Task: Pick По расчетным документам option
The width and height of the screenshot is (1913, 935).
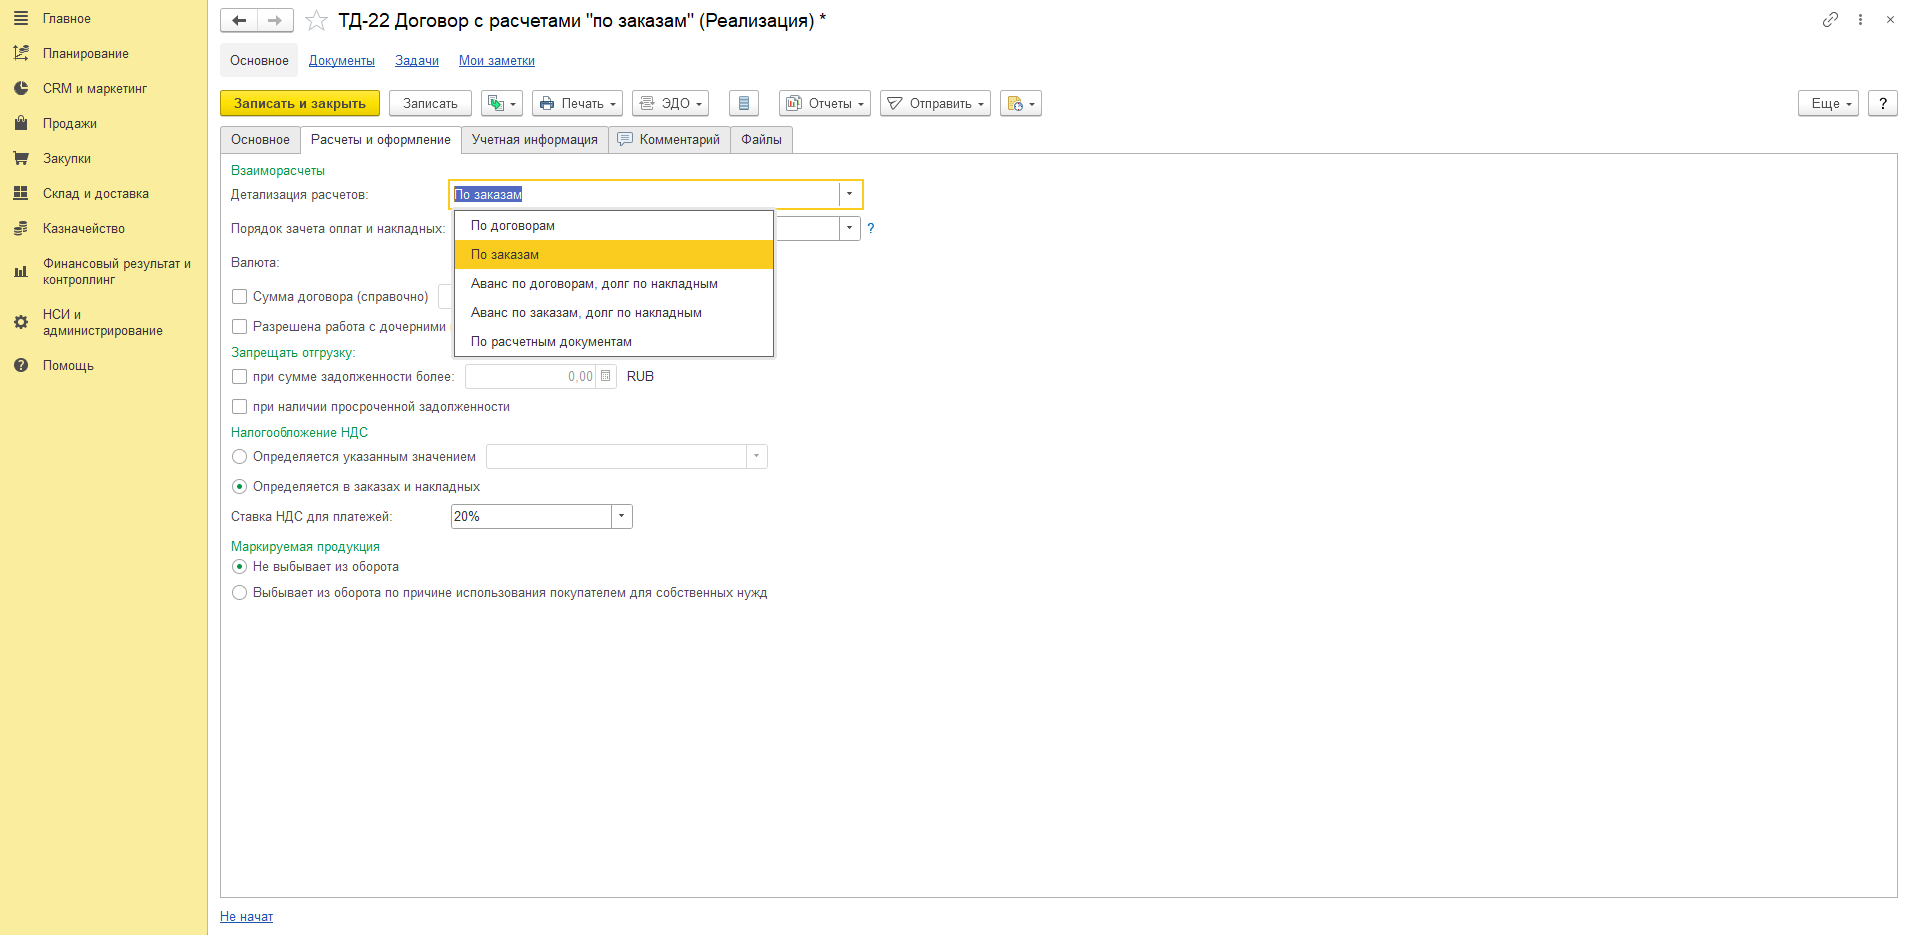Action: pos(614,342)
